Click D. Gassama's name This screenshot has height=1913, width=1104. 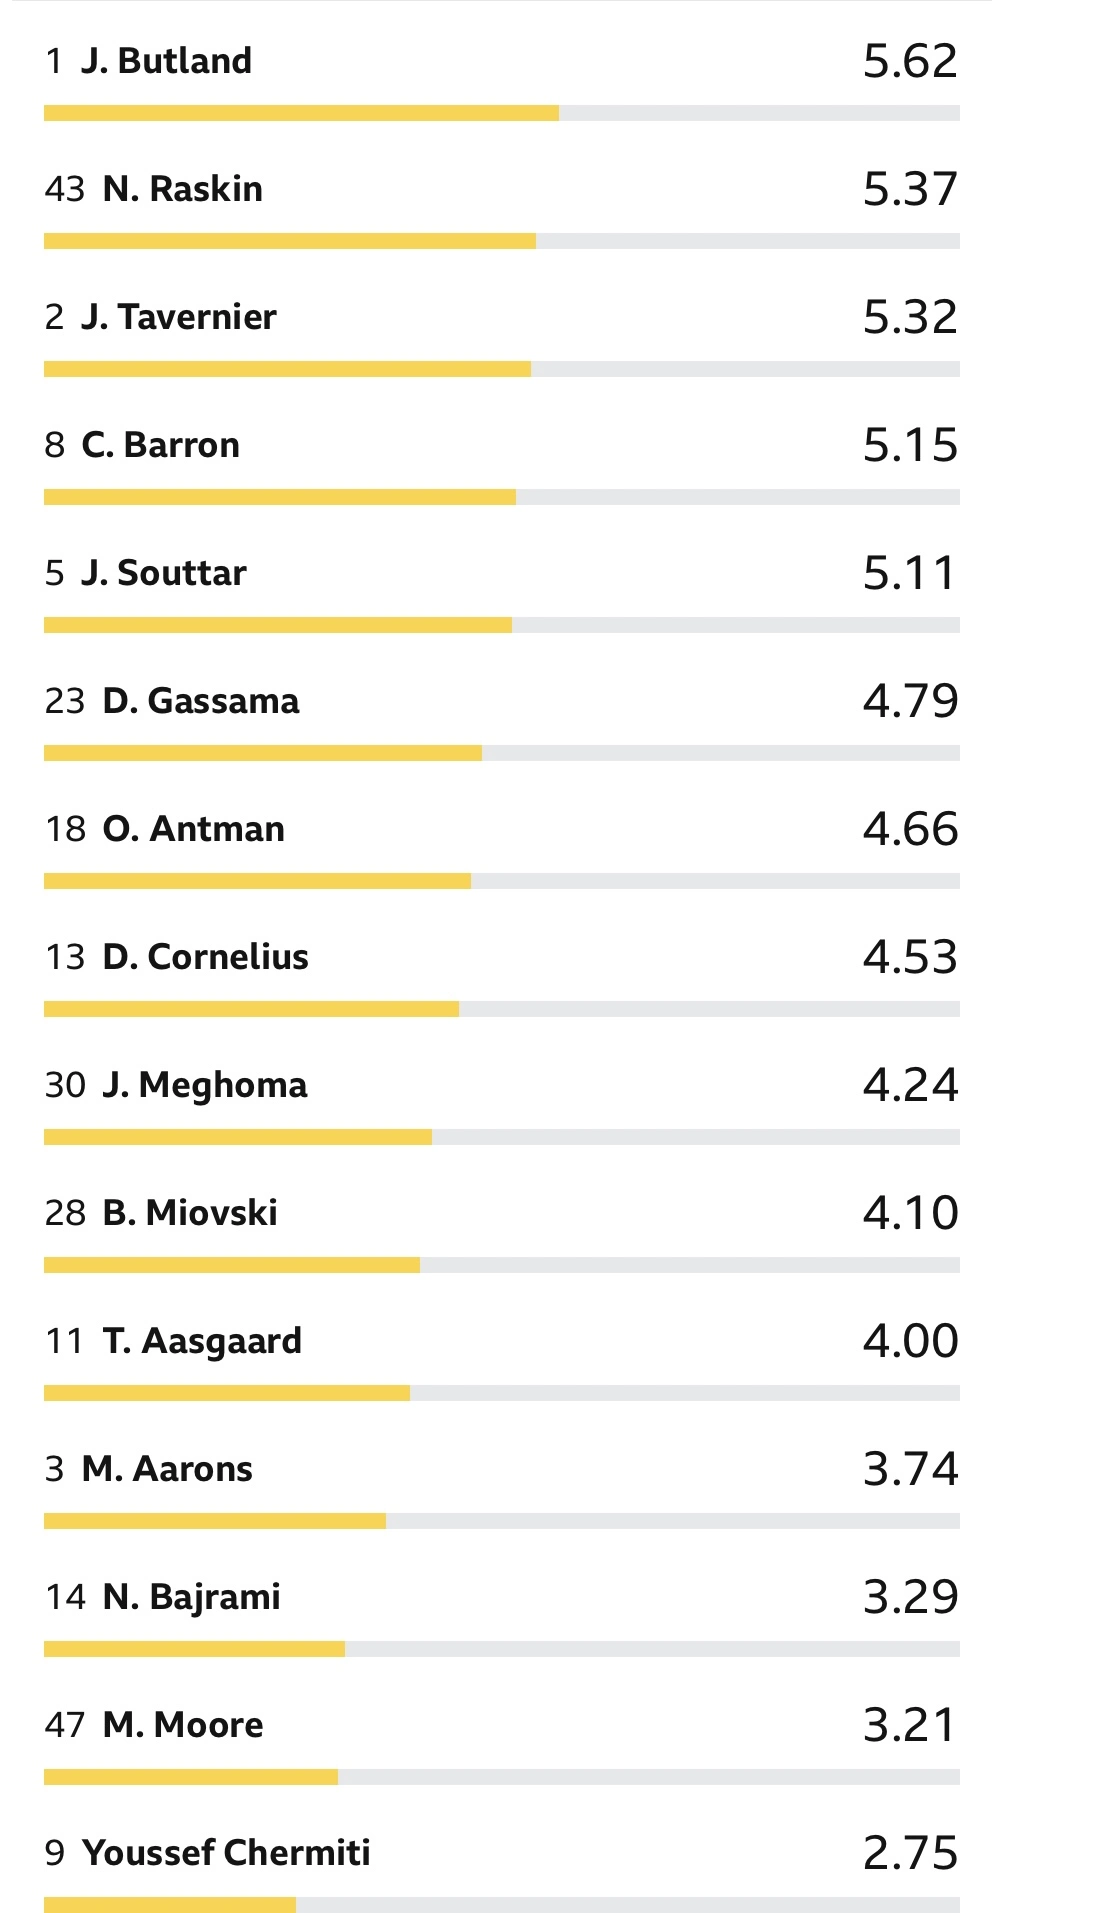tap(200, 701)
